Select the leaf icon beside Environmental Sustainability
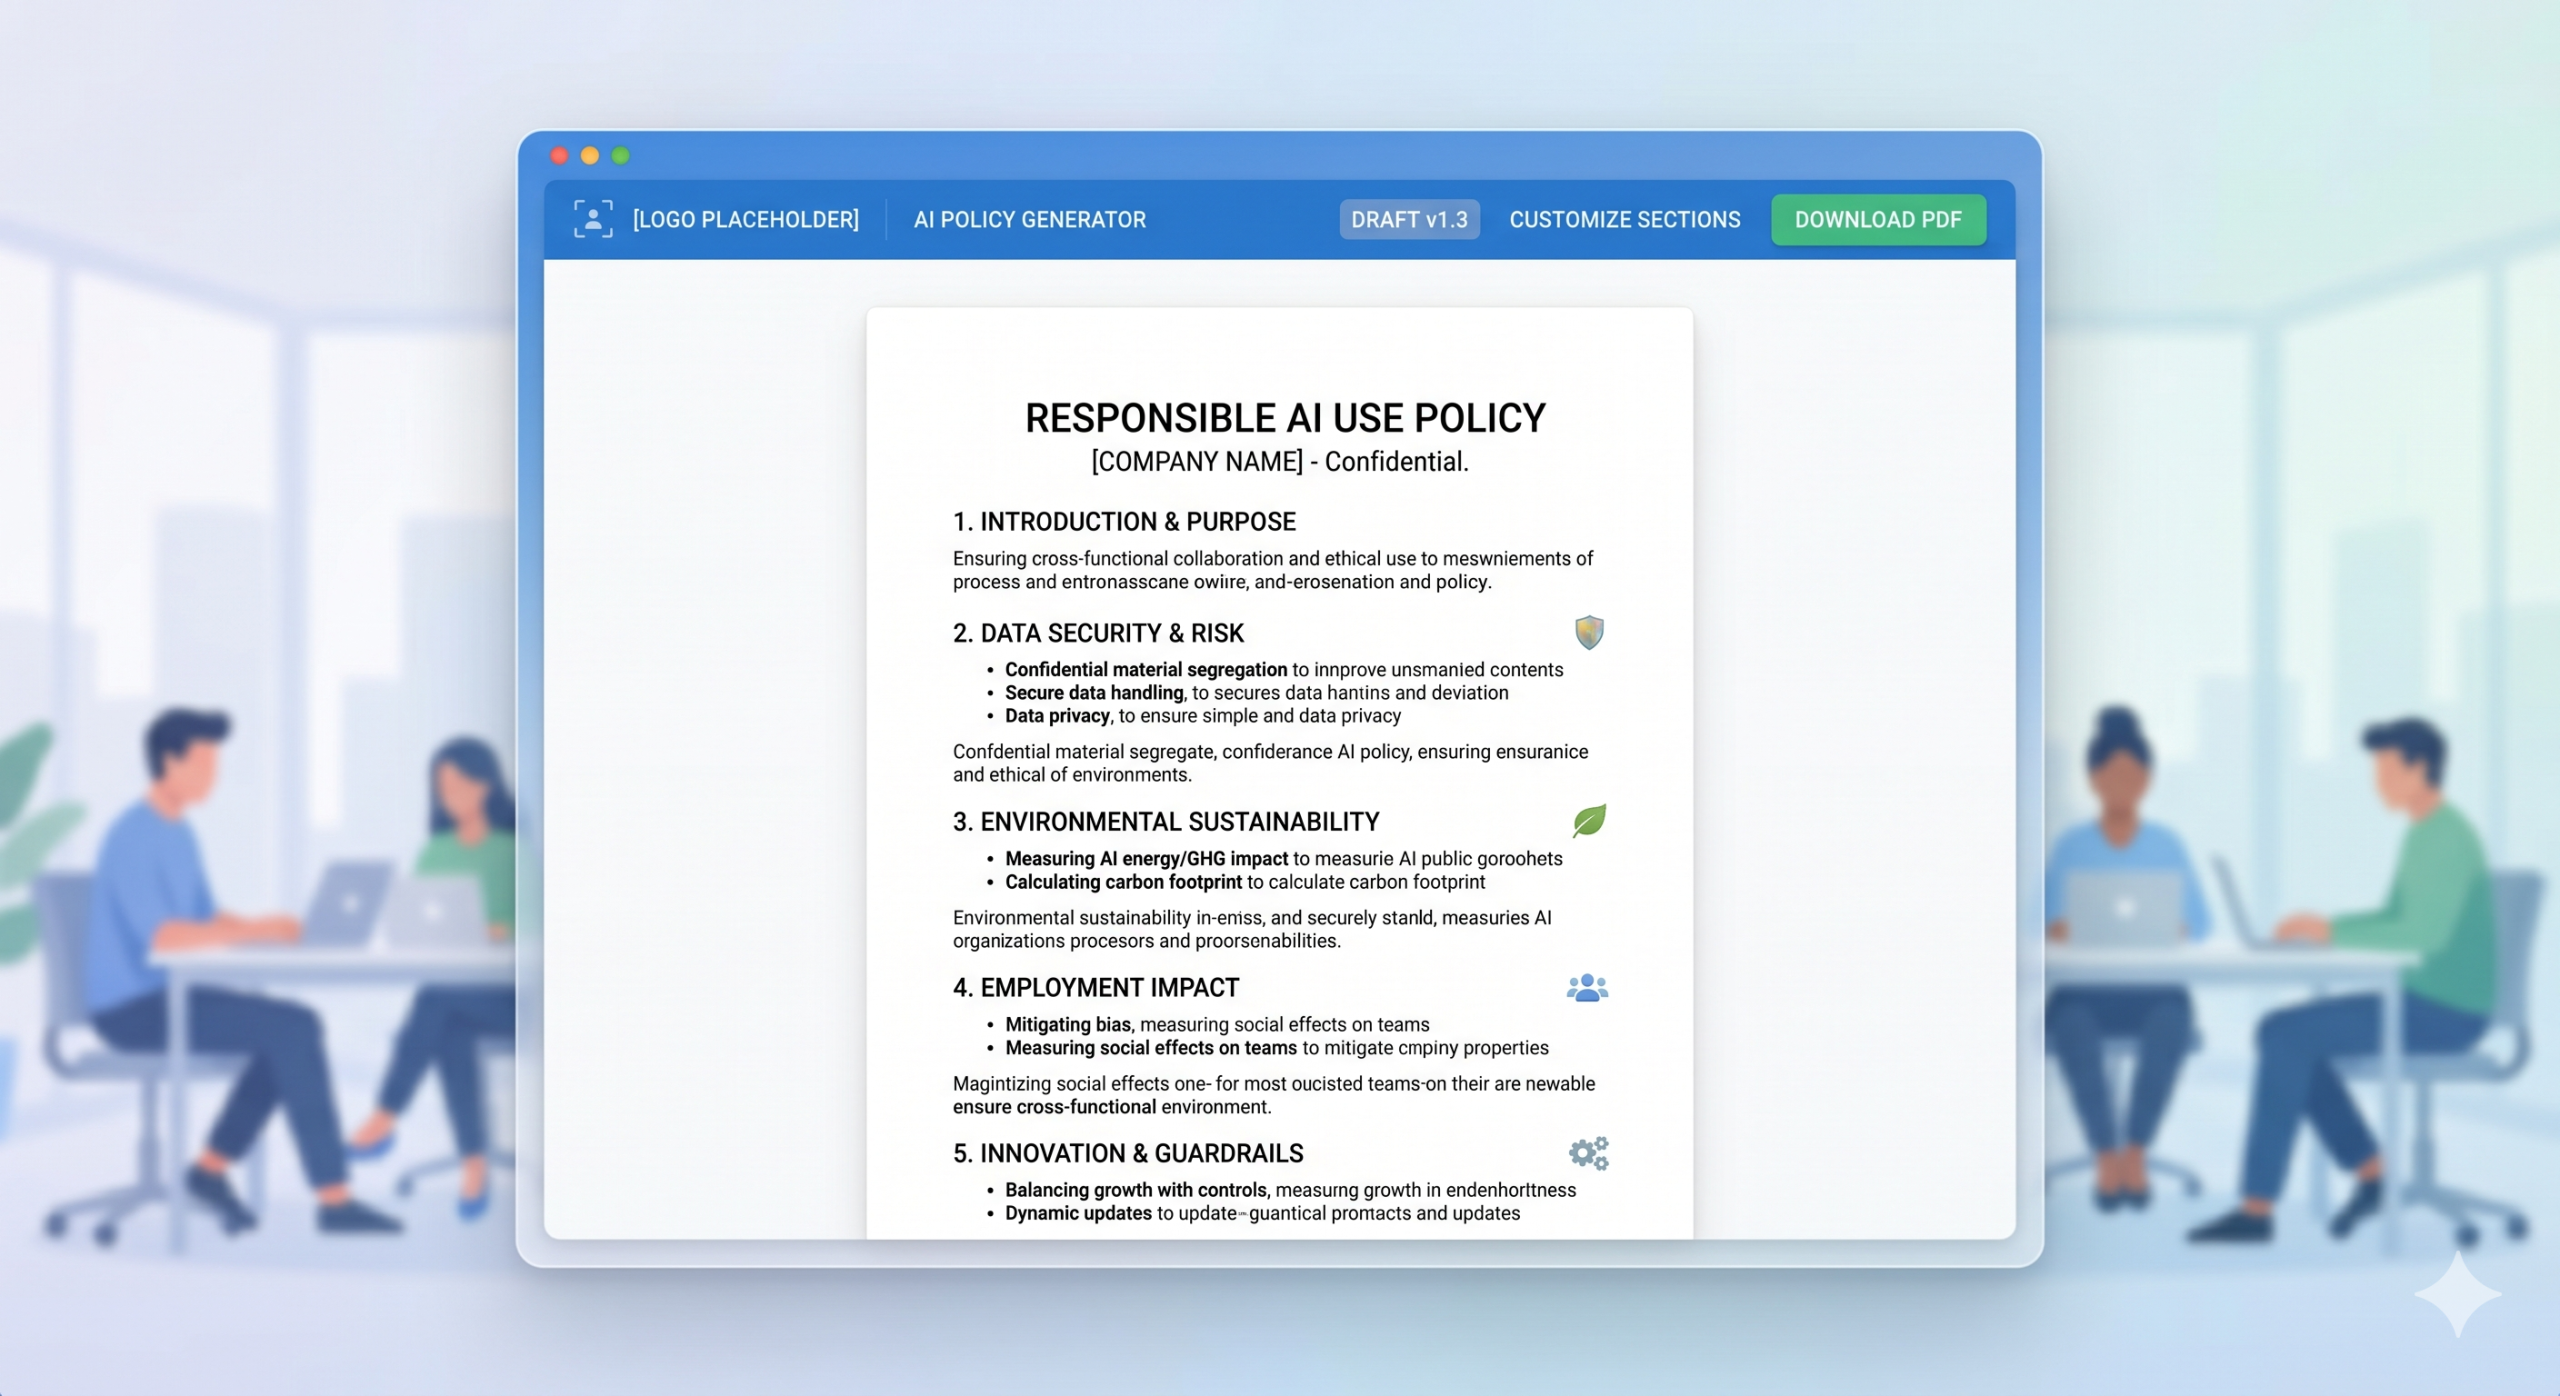 [1590, 821]
